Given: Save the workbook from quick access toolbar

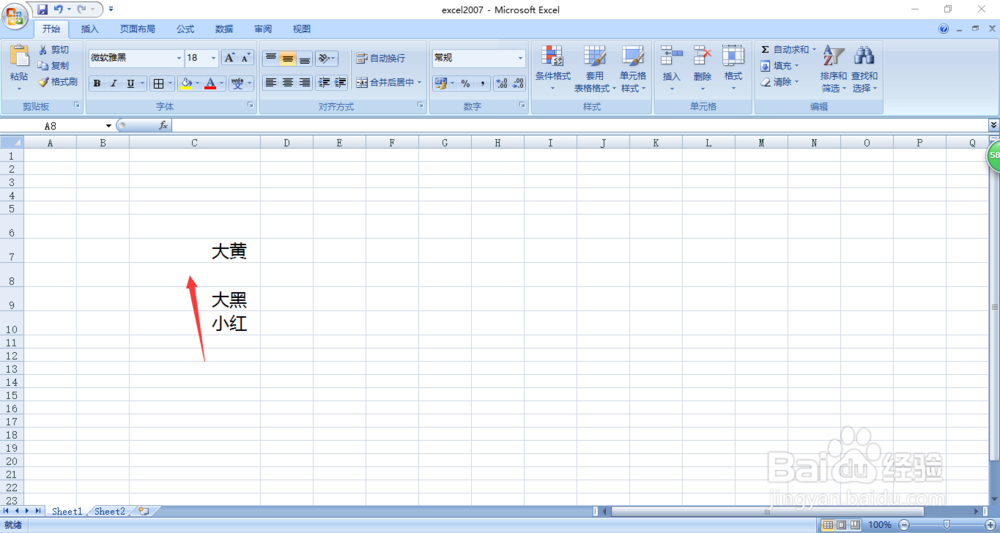Looking at the screenshot, I should (43, 10).
